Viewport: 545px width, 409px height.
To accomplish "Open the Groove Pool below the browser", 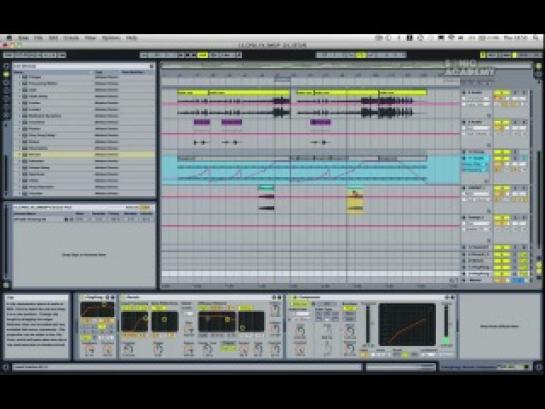I will 6,285.
